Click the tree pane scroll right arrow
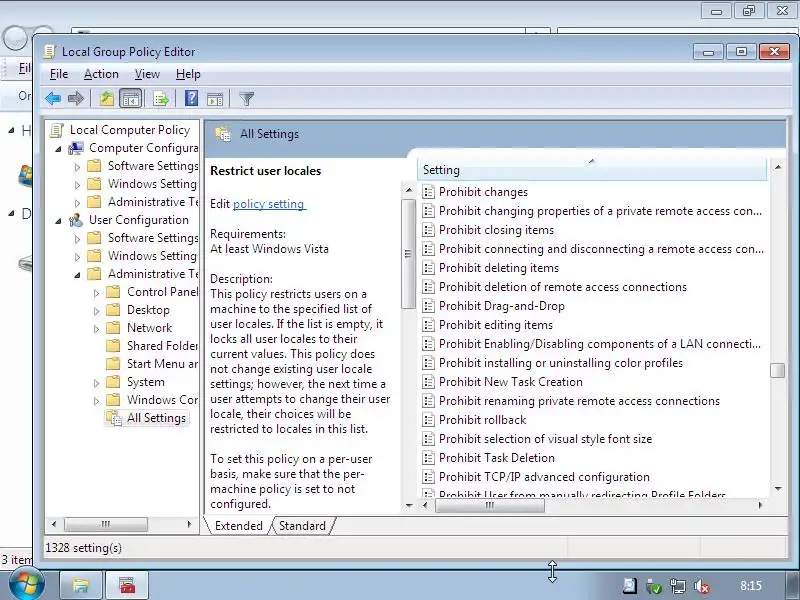This screenshot has height=600, width=800. point(189,524)
